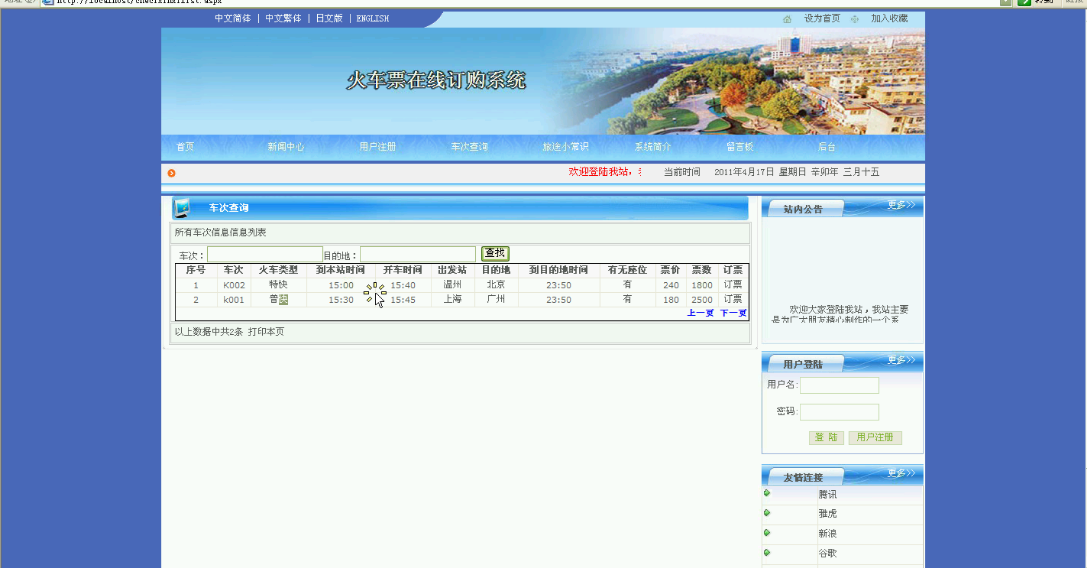The image size is (1087, 568).
Task: Click departure station cell 温州
Action: pos(453,284)
